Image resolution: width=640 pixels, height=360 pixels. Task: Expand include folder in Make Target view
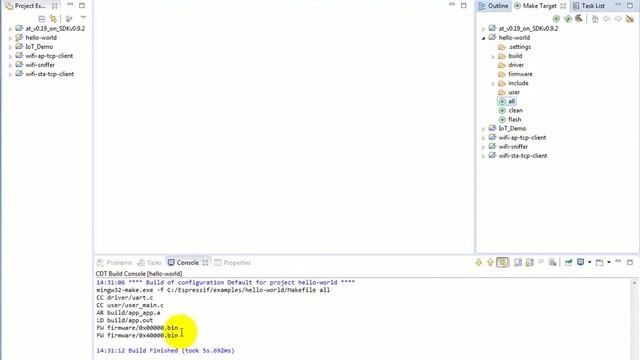pyautogui.click(x=493, y=84)
